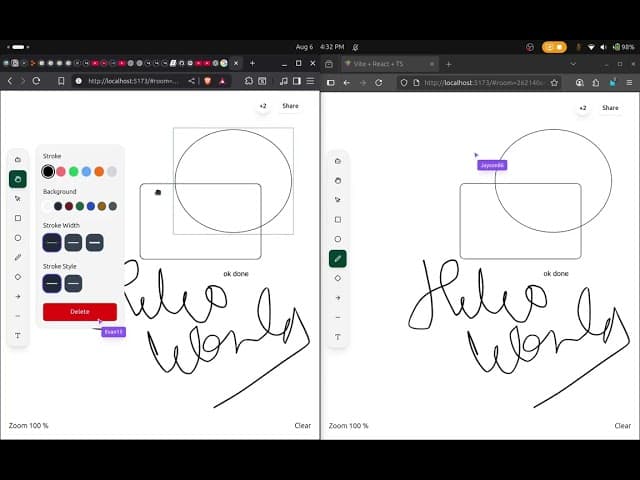The image size is (640, 480).
Task: Select the second stroke style option
Action: [73, 284]
